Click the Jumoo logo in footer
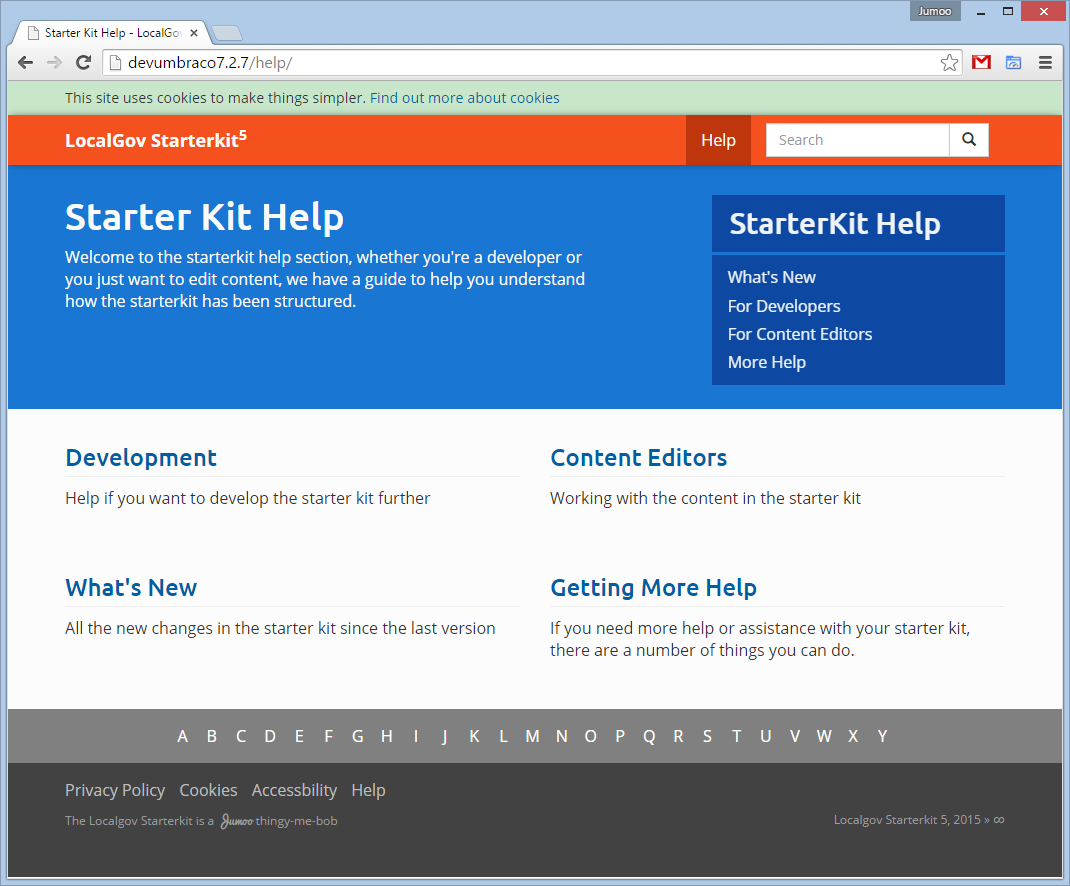The height and width of the screenshot is (886, 1070). coord(237,821)
